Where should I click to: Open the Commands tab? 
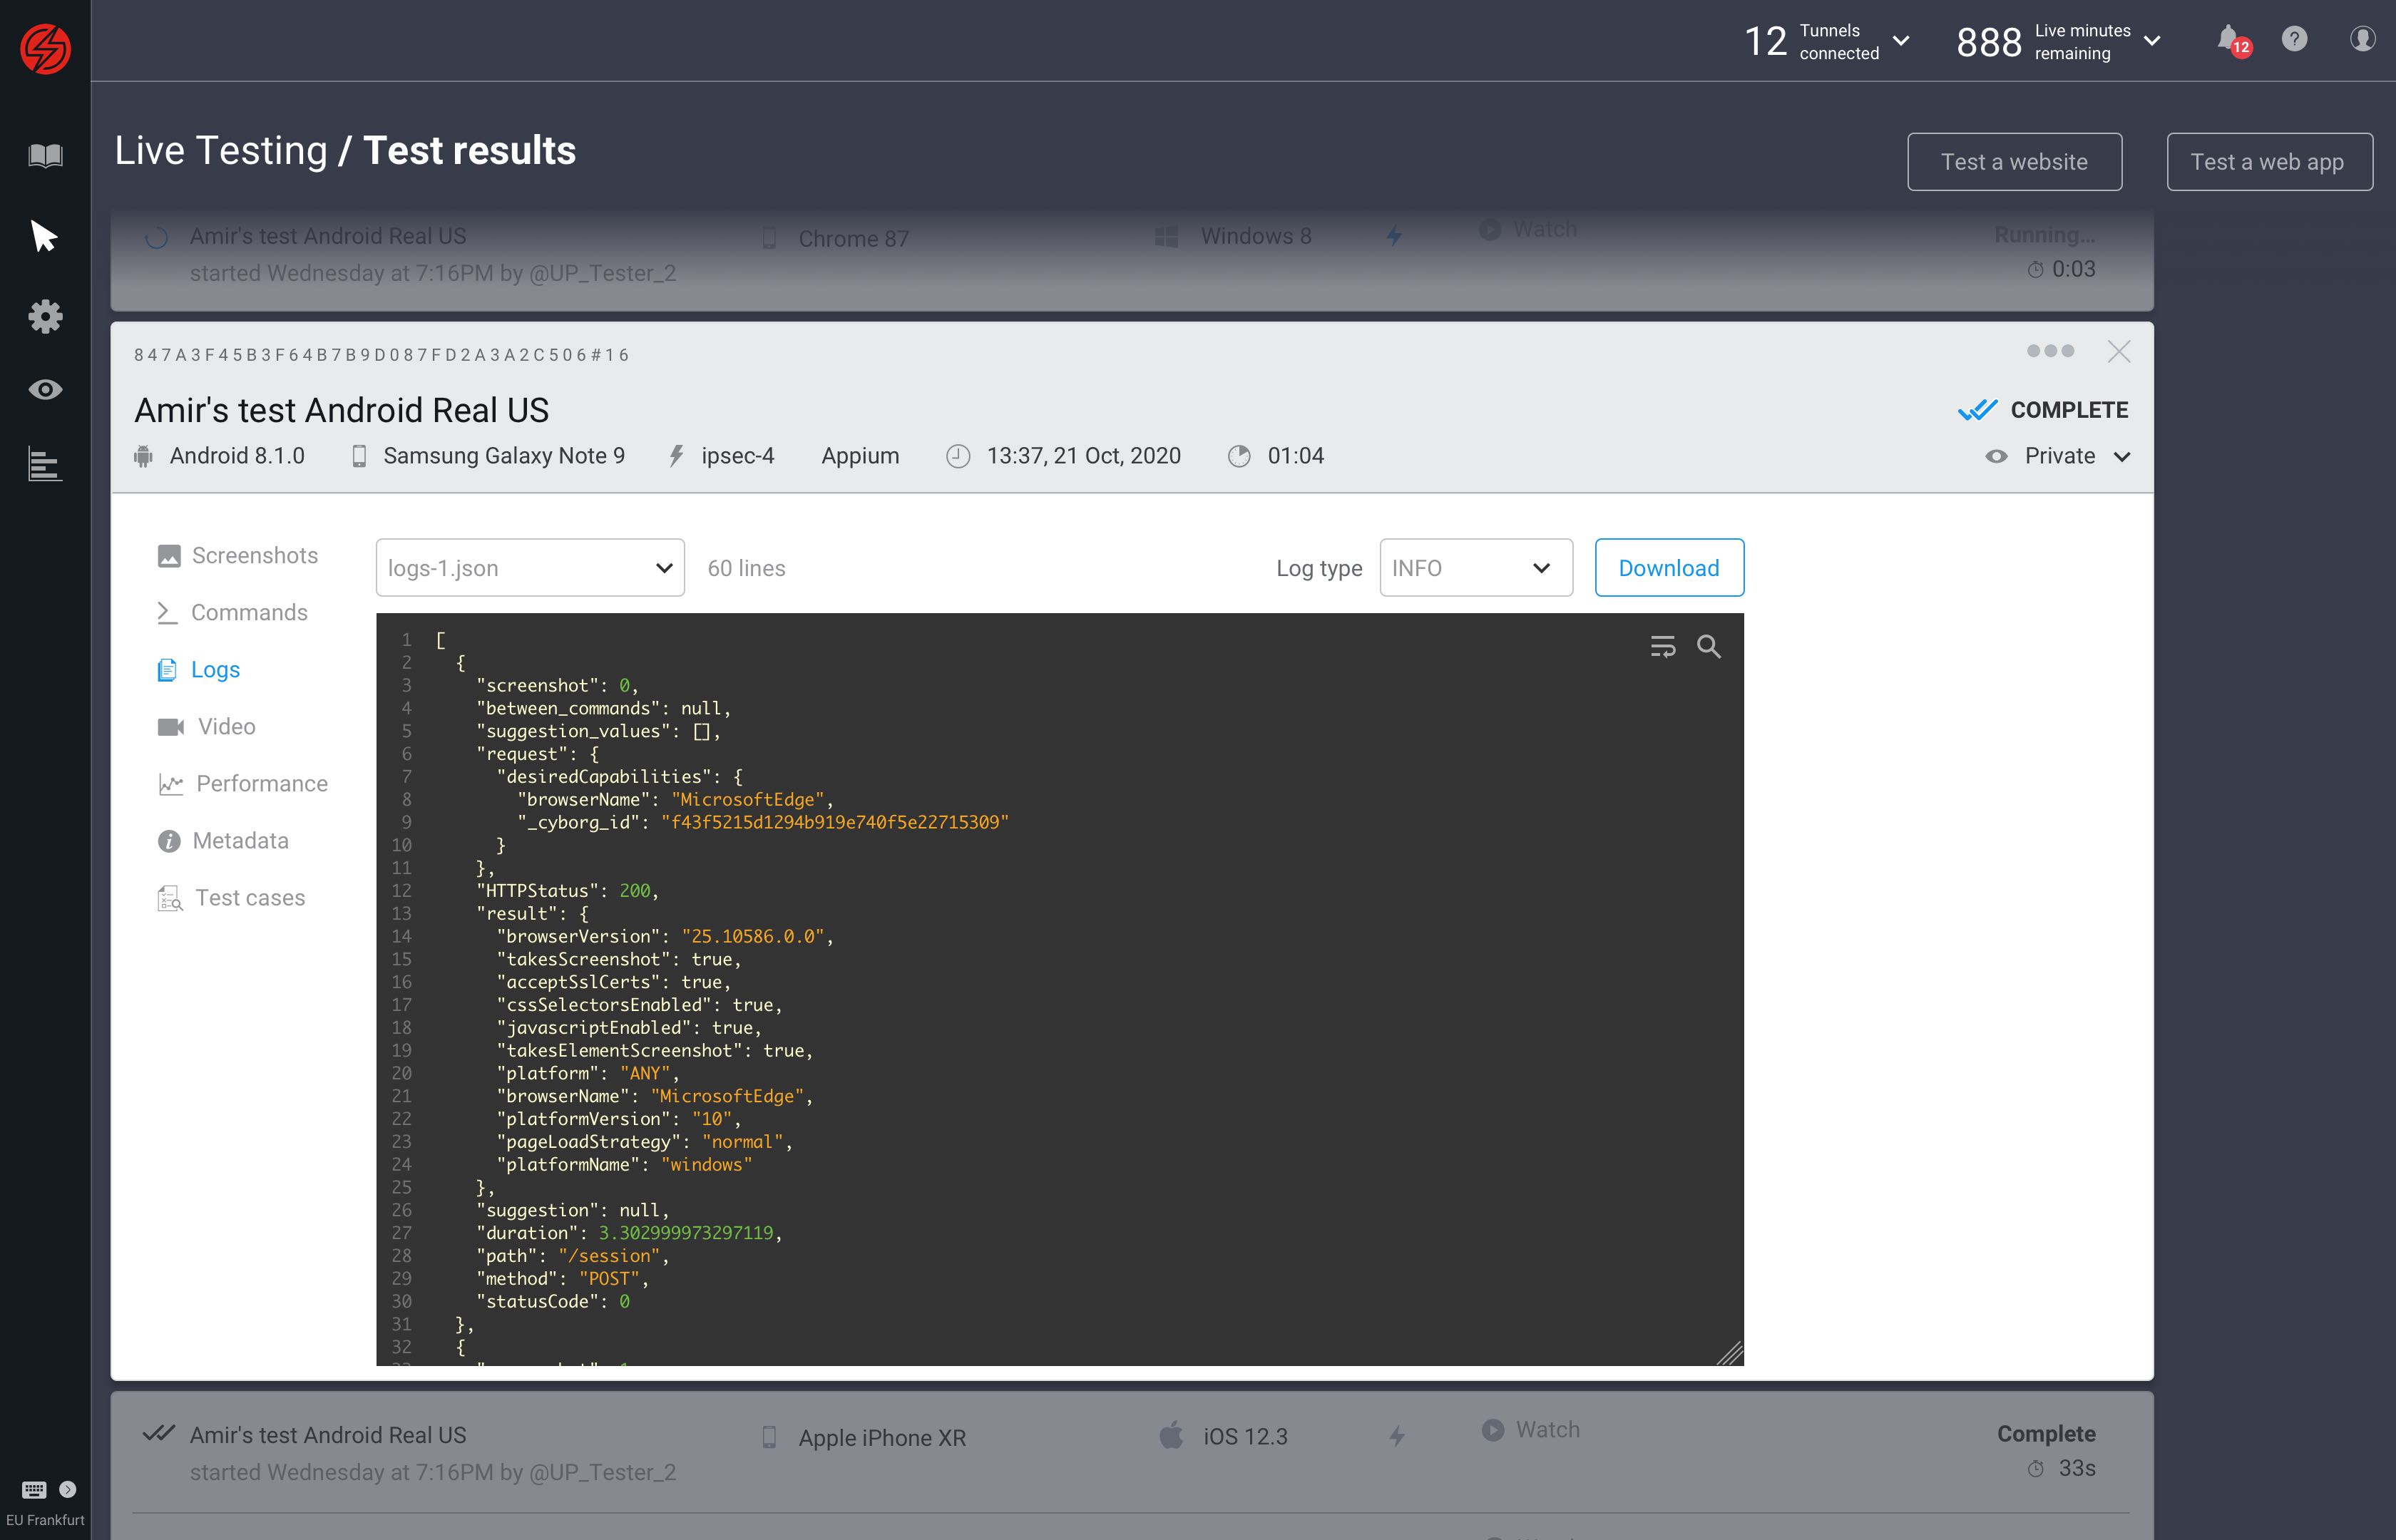click(x=232, y=612)
